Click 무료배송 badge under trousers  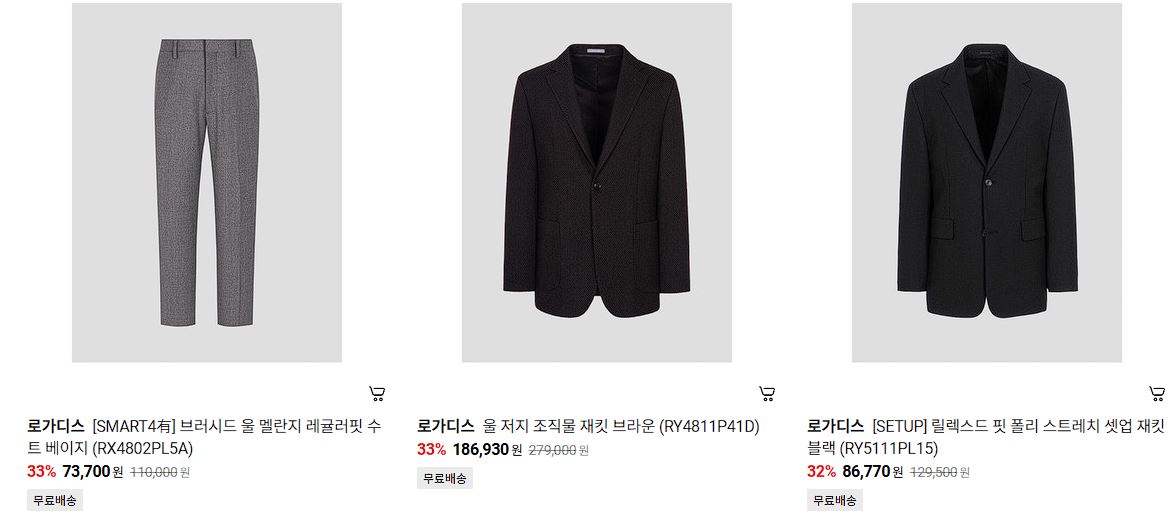pyautogui.click(x=55, y=500)
